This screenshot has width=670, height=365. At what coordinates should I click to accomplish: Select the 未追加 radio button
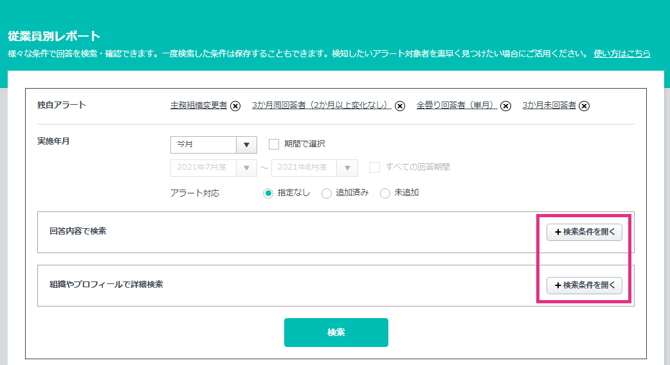[385, 193]
